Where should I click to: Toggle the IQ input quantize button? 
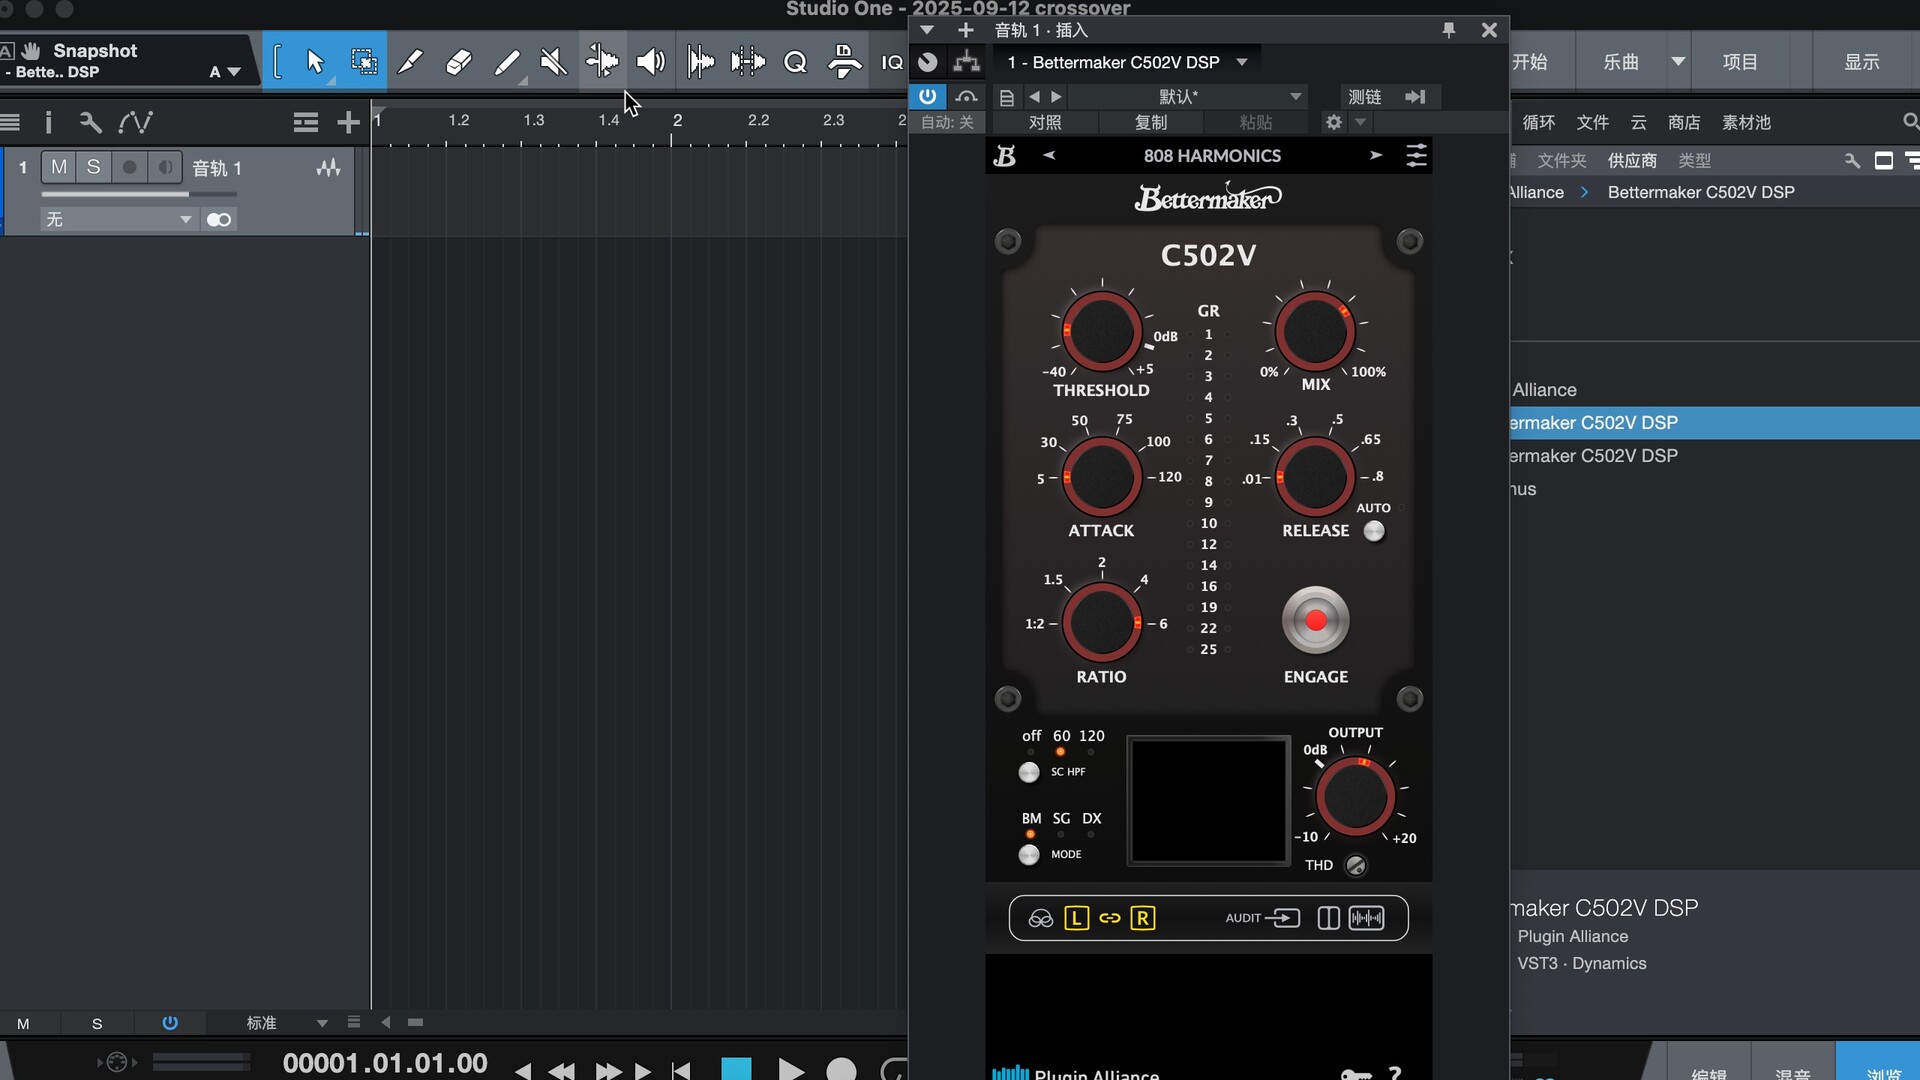(892, 63)
